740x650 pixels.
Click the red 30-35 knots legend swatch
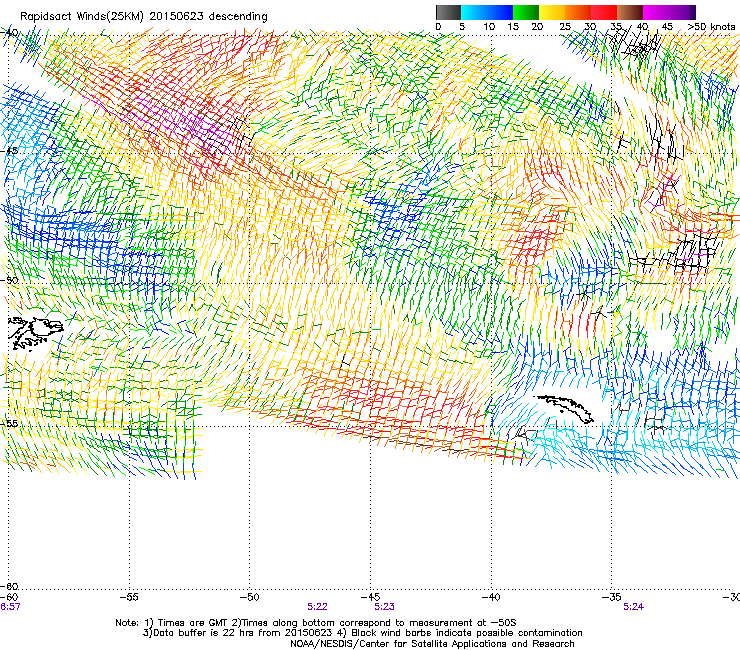[x=604, y=12]
